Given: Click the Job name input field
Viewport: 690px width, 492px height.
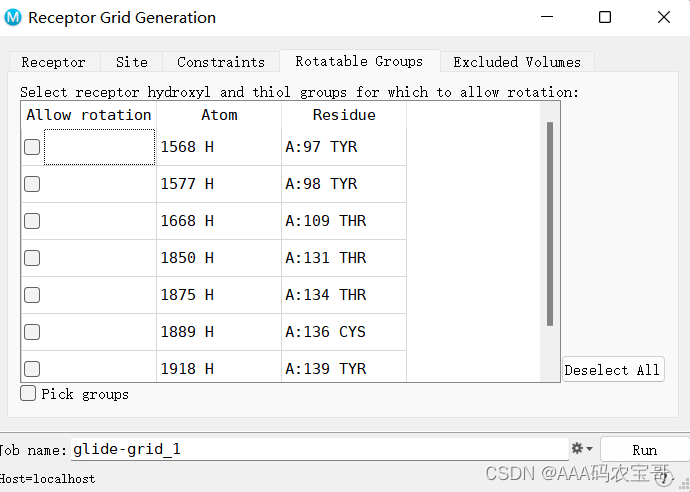Looking at the screenshot, I should (x=320, y=449).
